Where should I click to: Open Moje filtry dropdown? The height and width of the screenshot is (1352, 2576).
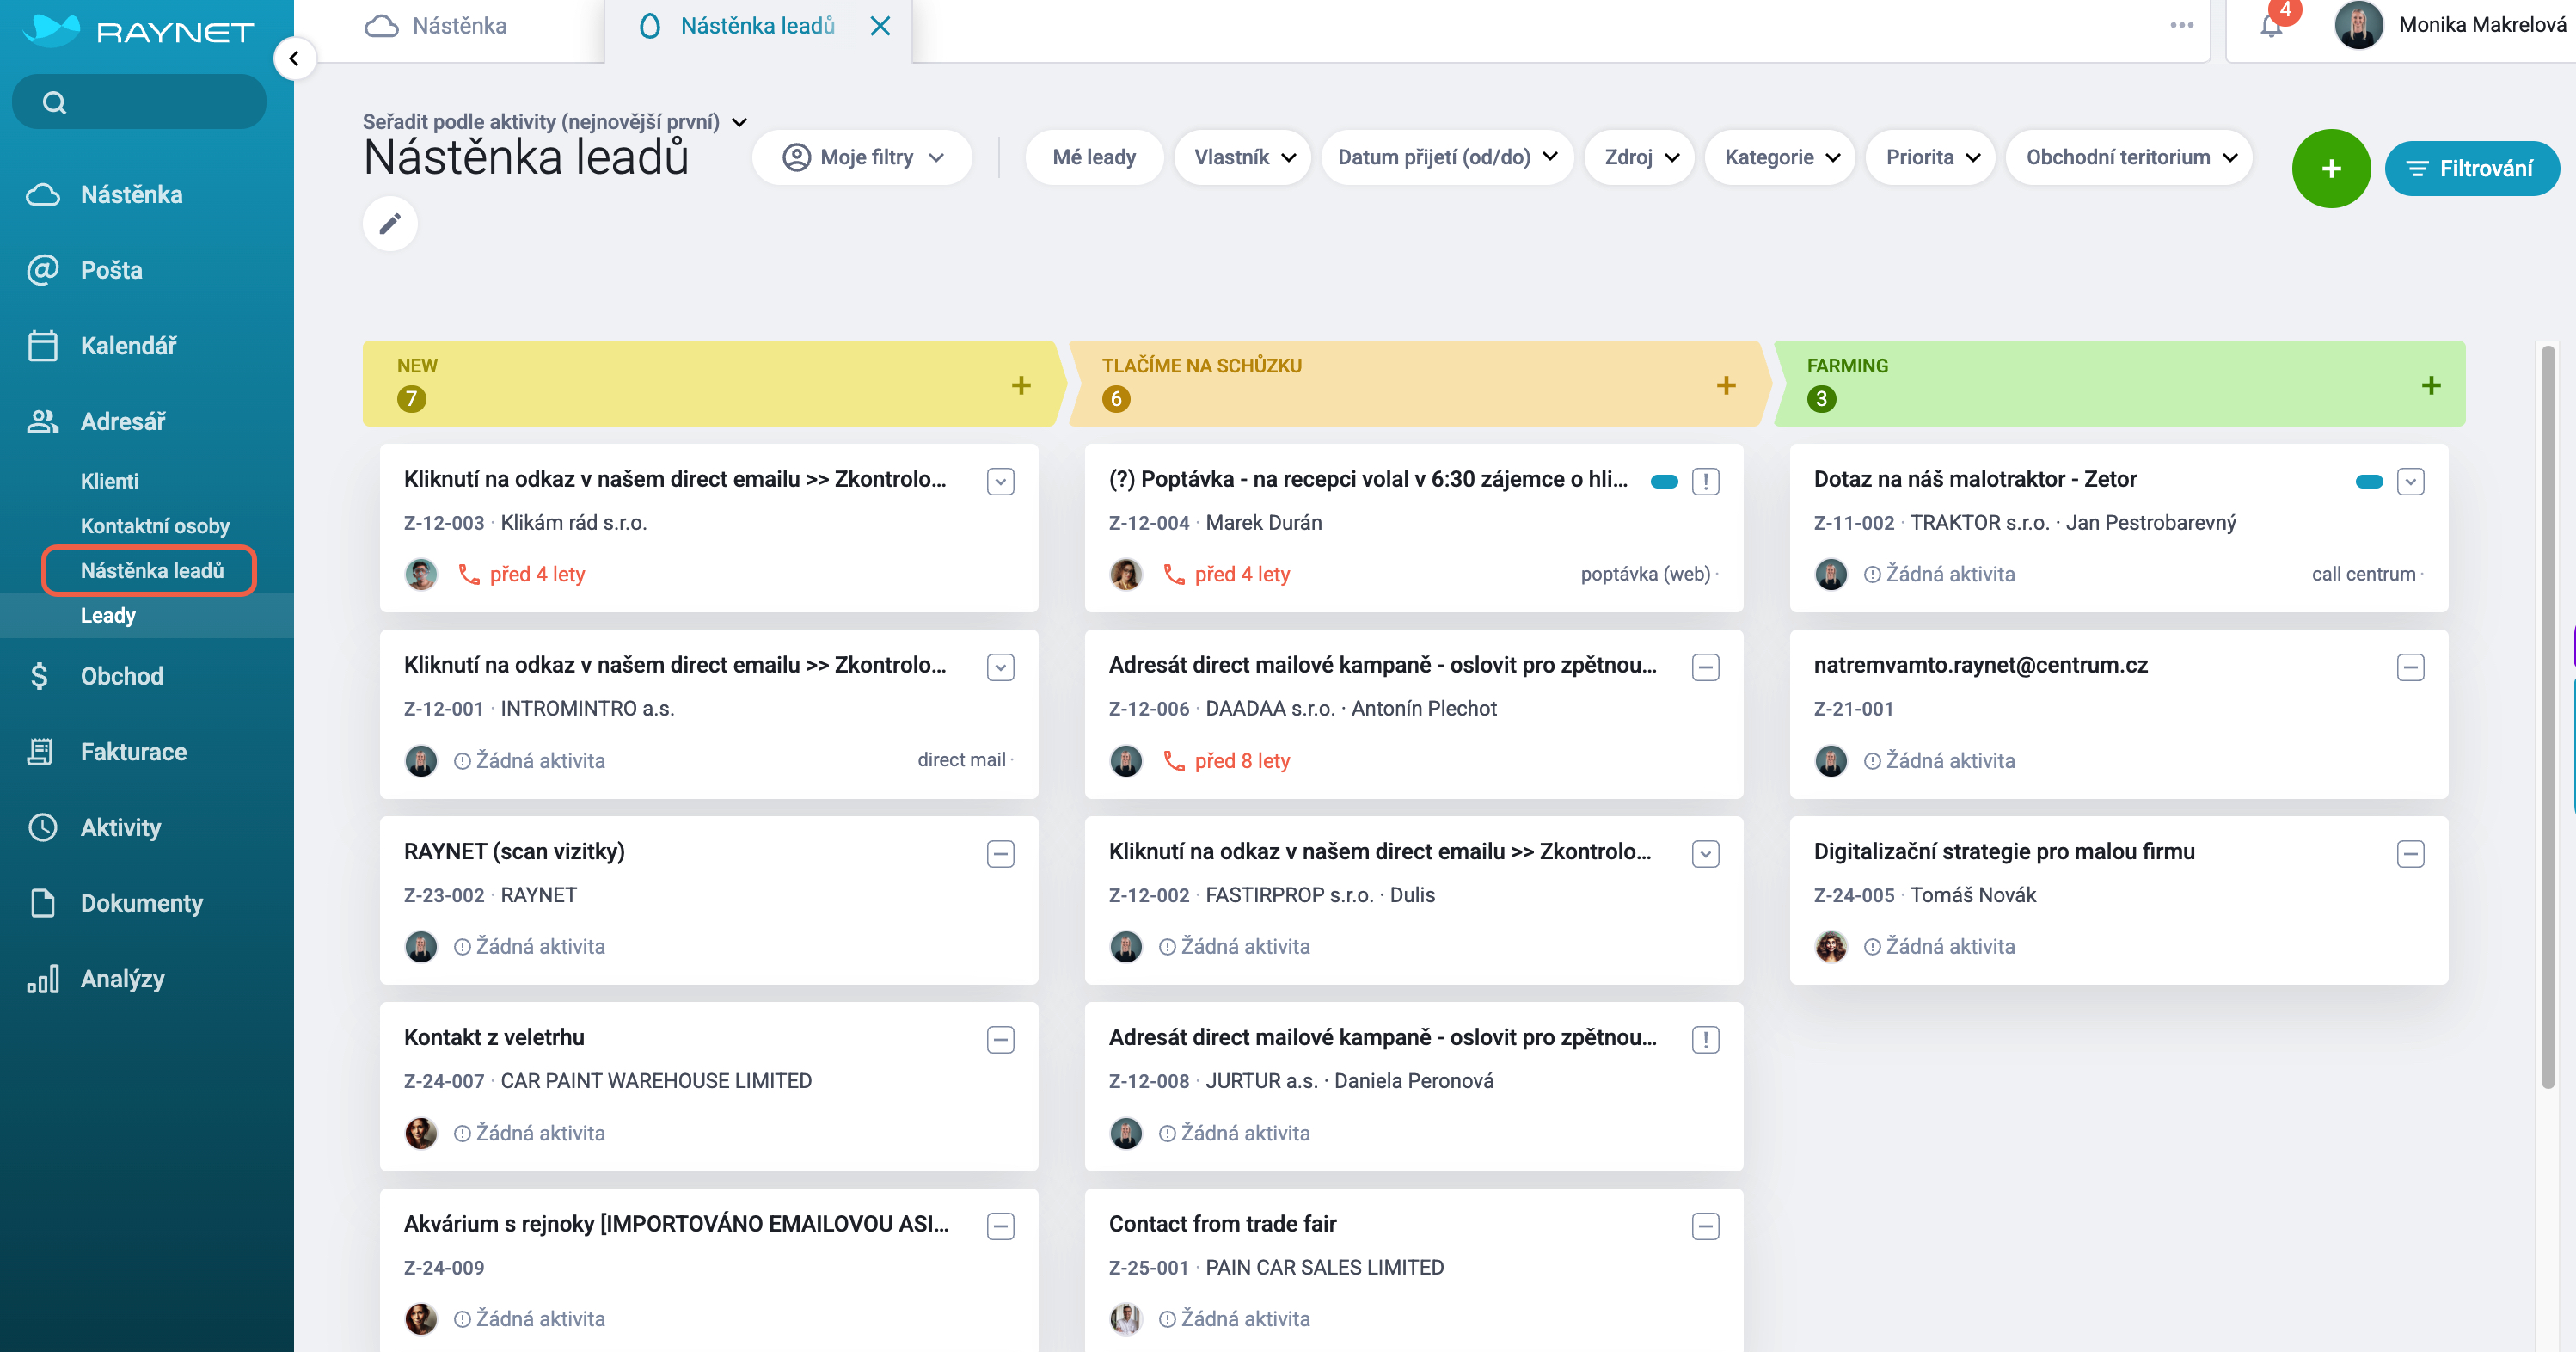[x=862, y=157]
